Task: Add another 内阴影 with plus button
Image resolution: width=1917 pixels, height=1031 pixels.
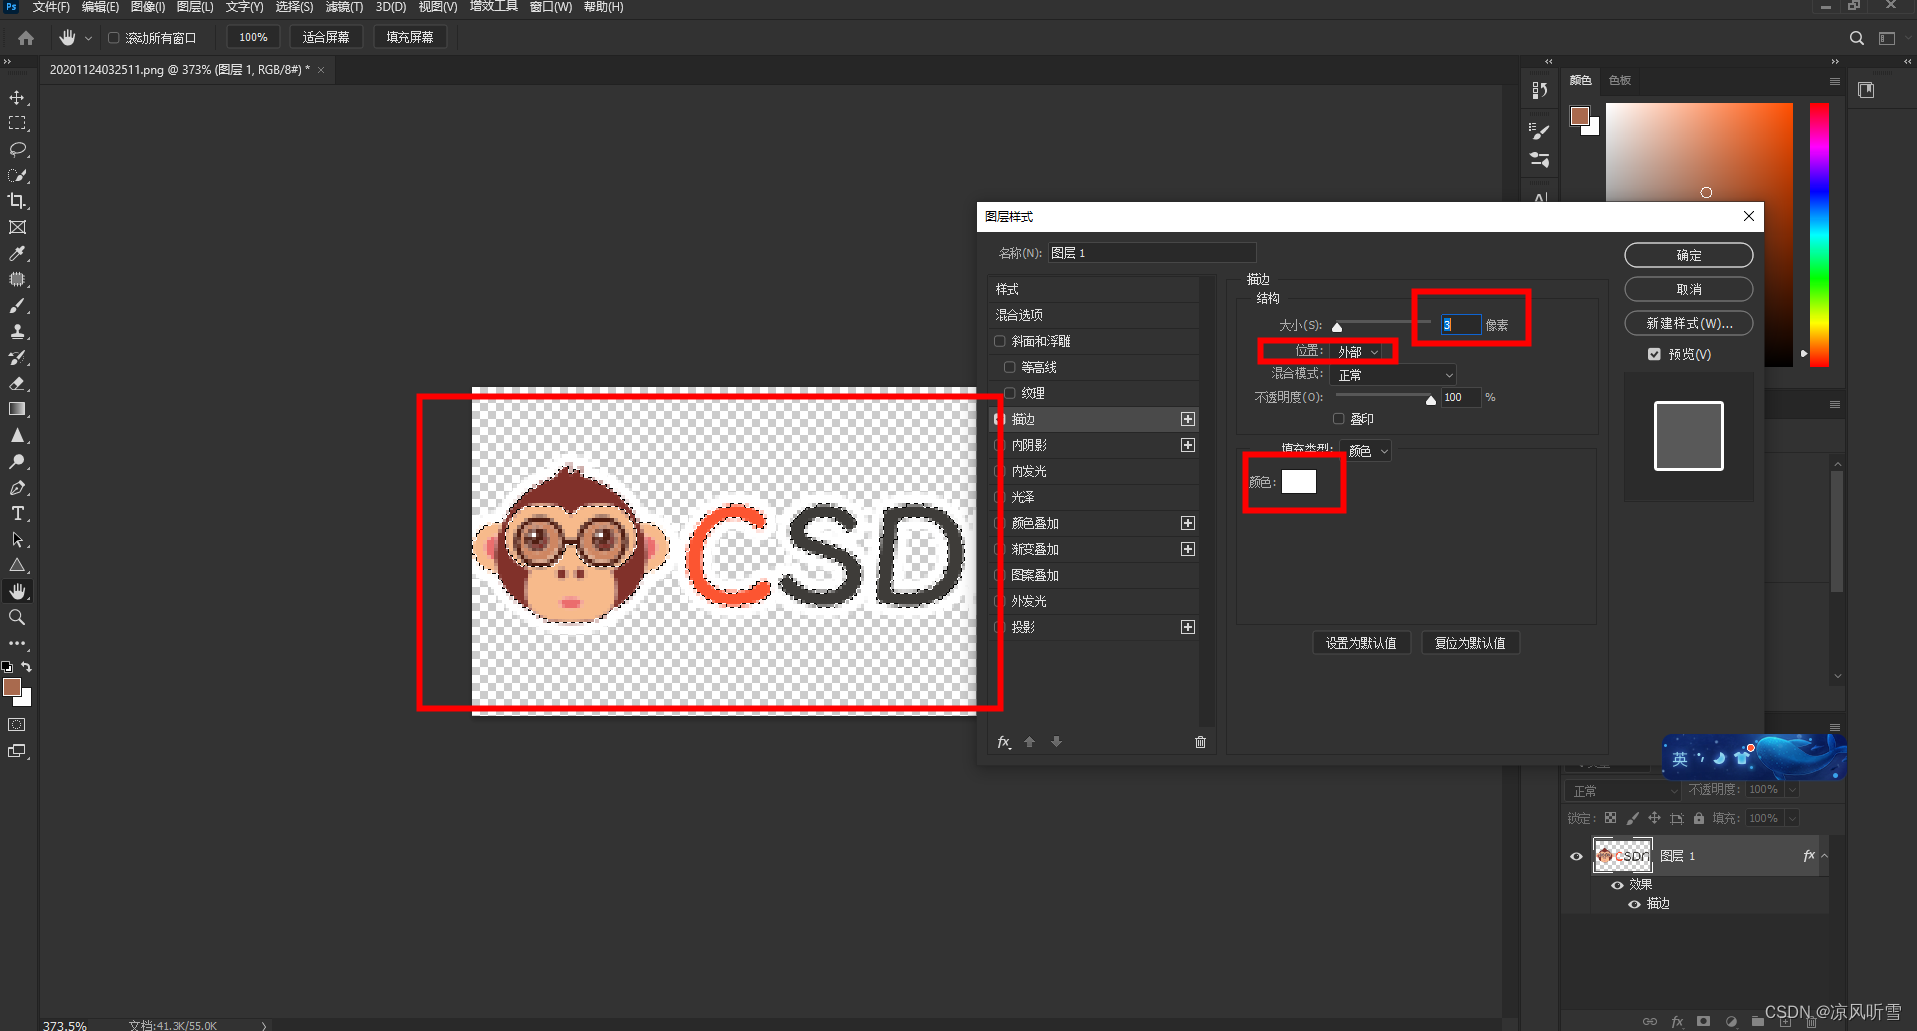Action: [x=1188, y=445]
